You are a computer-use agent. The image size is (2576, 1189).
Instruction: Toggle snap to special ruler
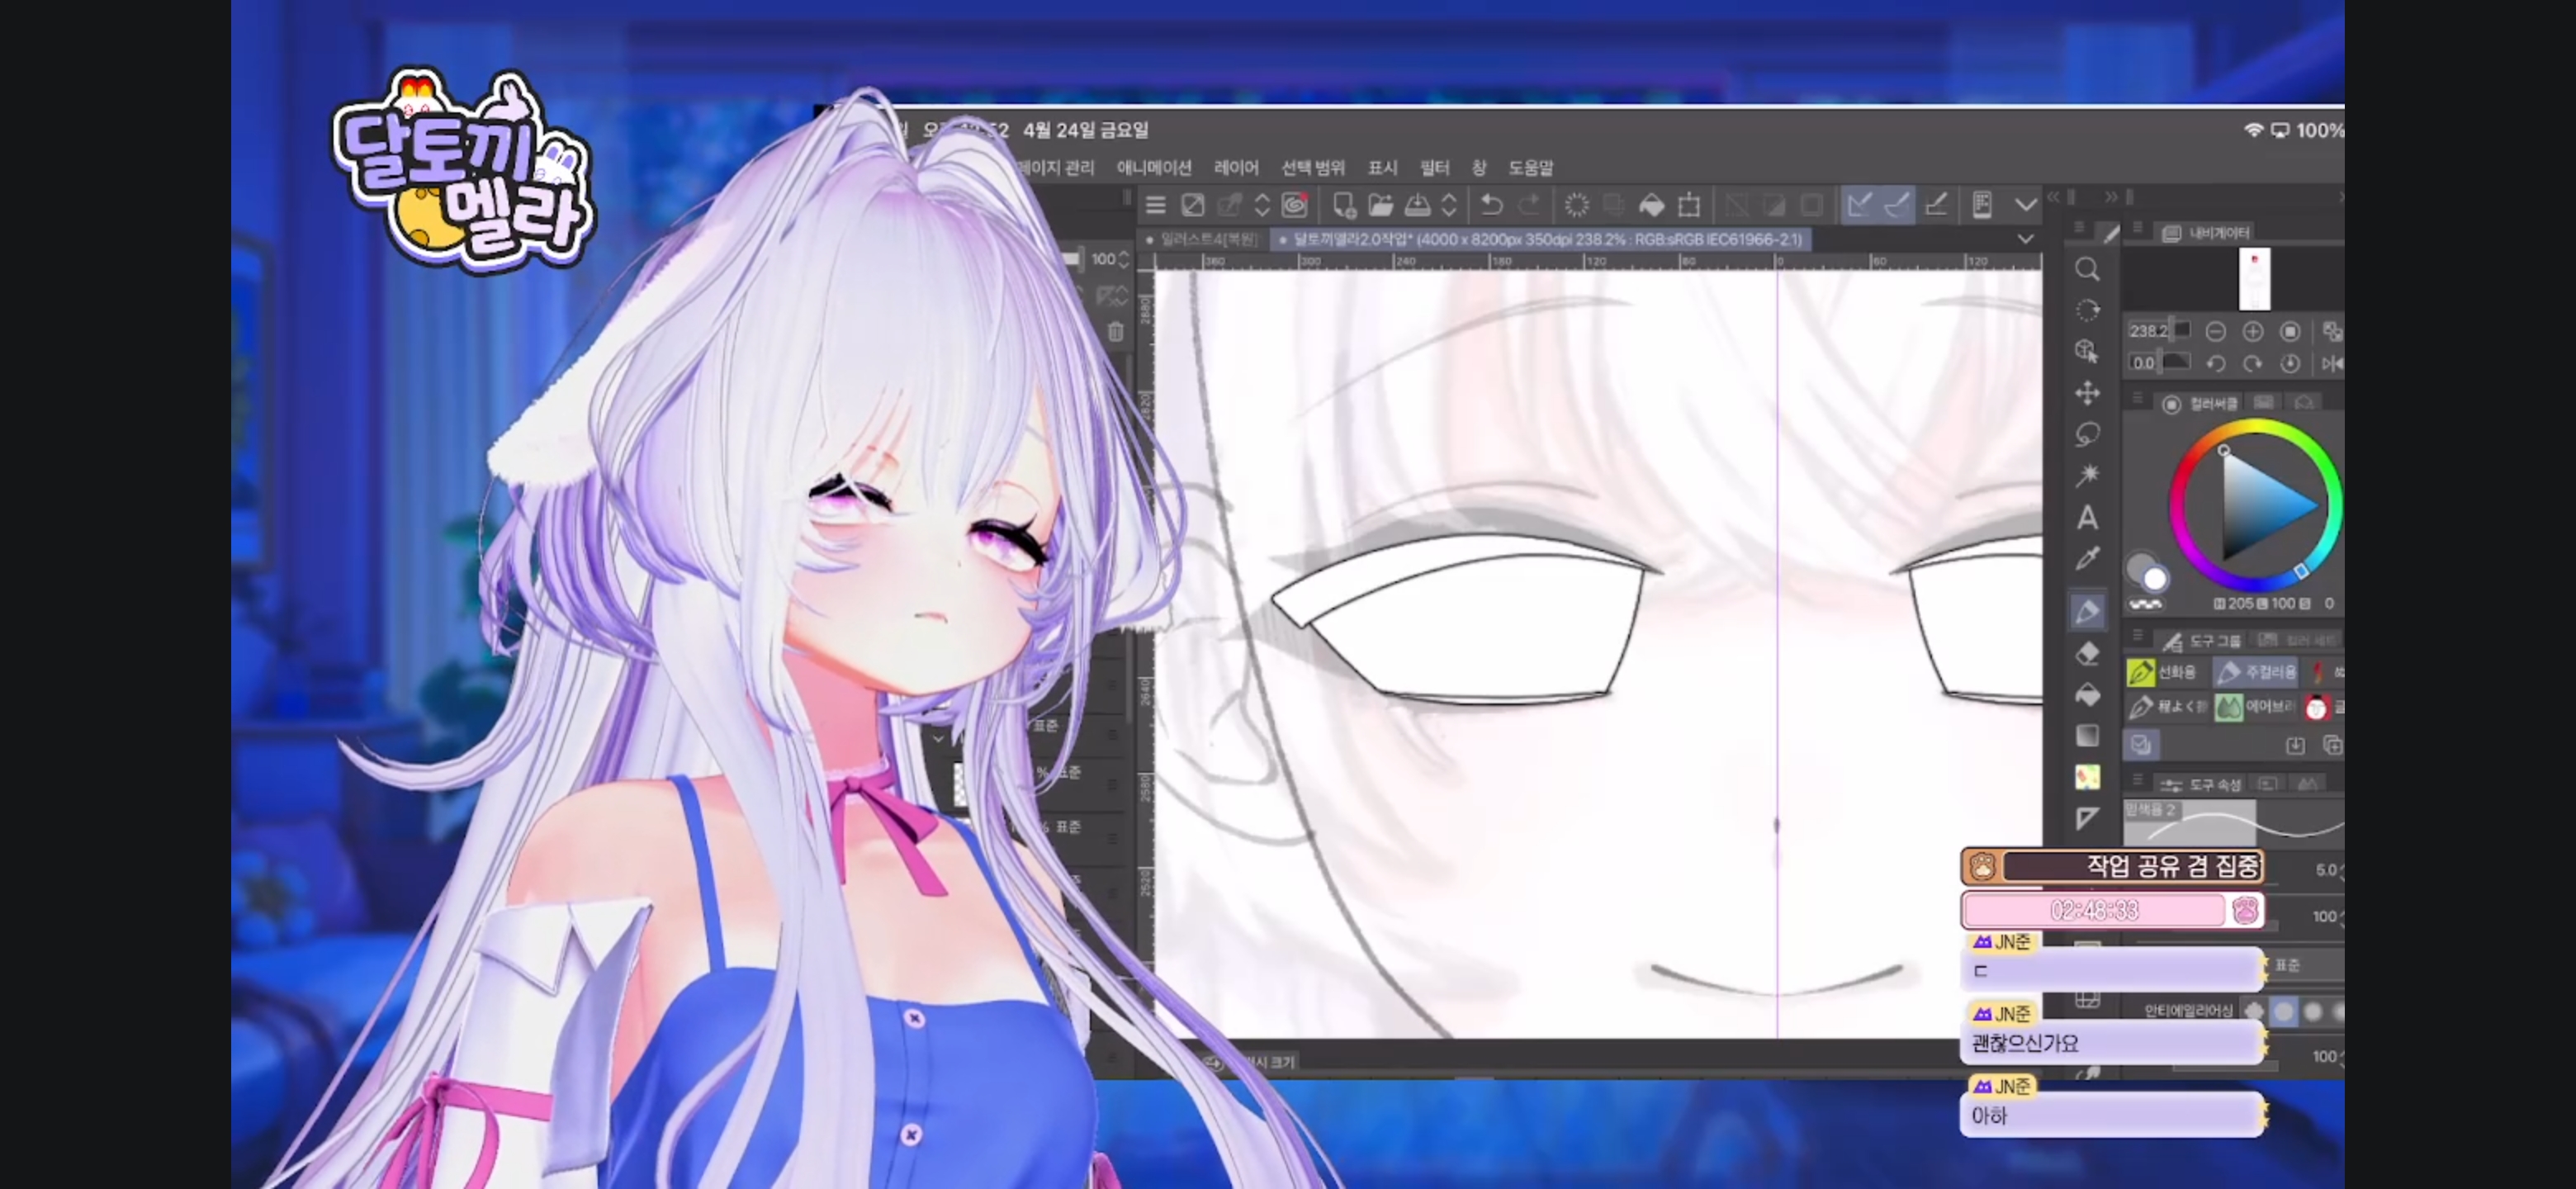(1897, 205)
